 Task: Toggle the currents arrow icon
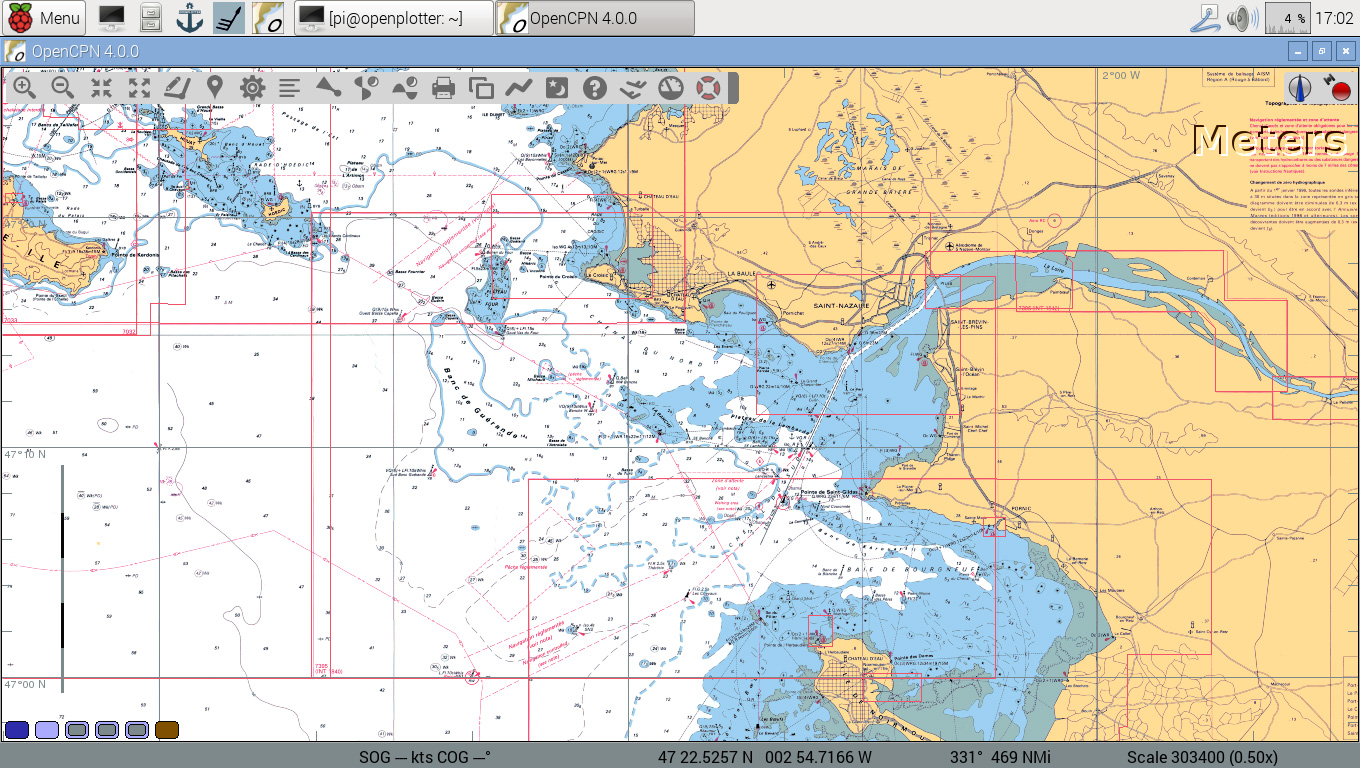(x=366, y=88)
